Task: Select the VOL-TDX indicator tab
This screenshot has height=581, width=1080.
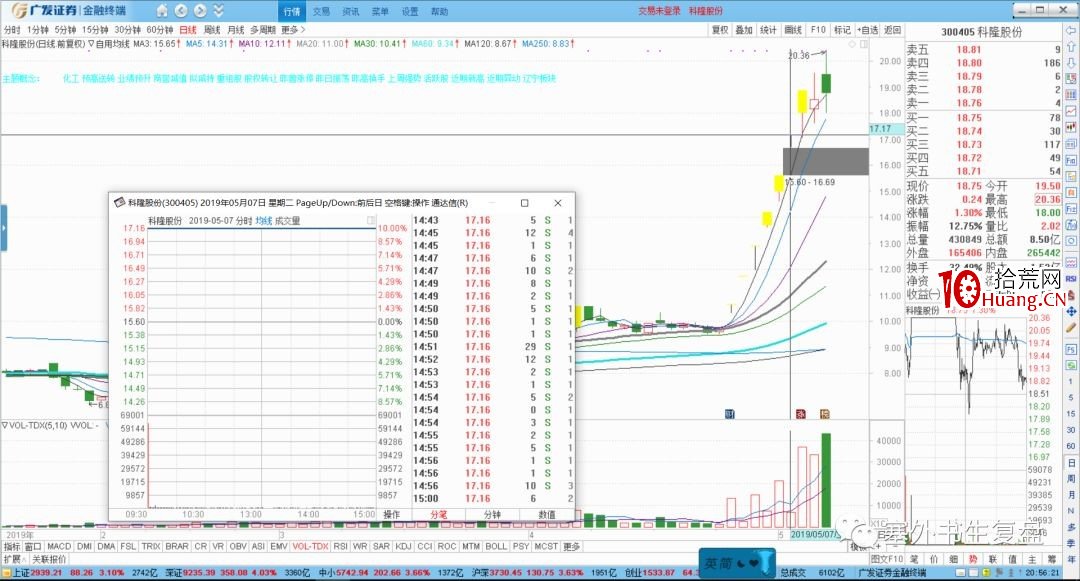Action: (310, 546)
